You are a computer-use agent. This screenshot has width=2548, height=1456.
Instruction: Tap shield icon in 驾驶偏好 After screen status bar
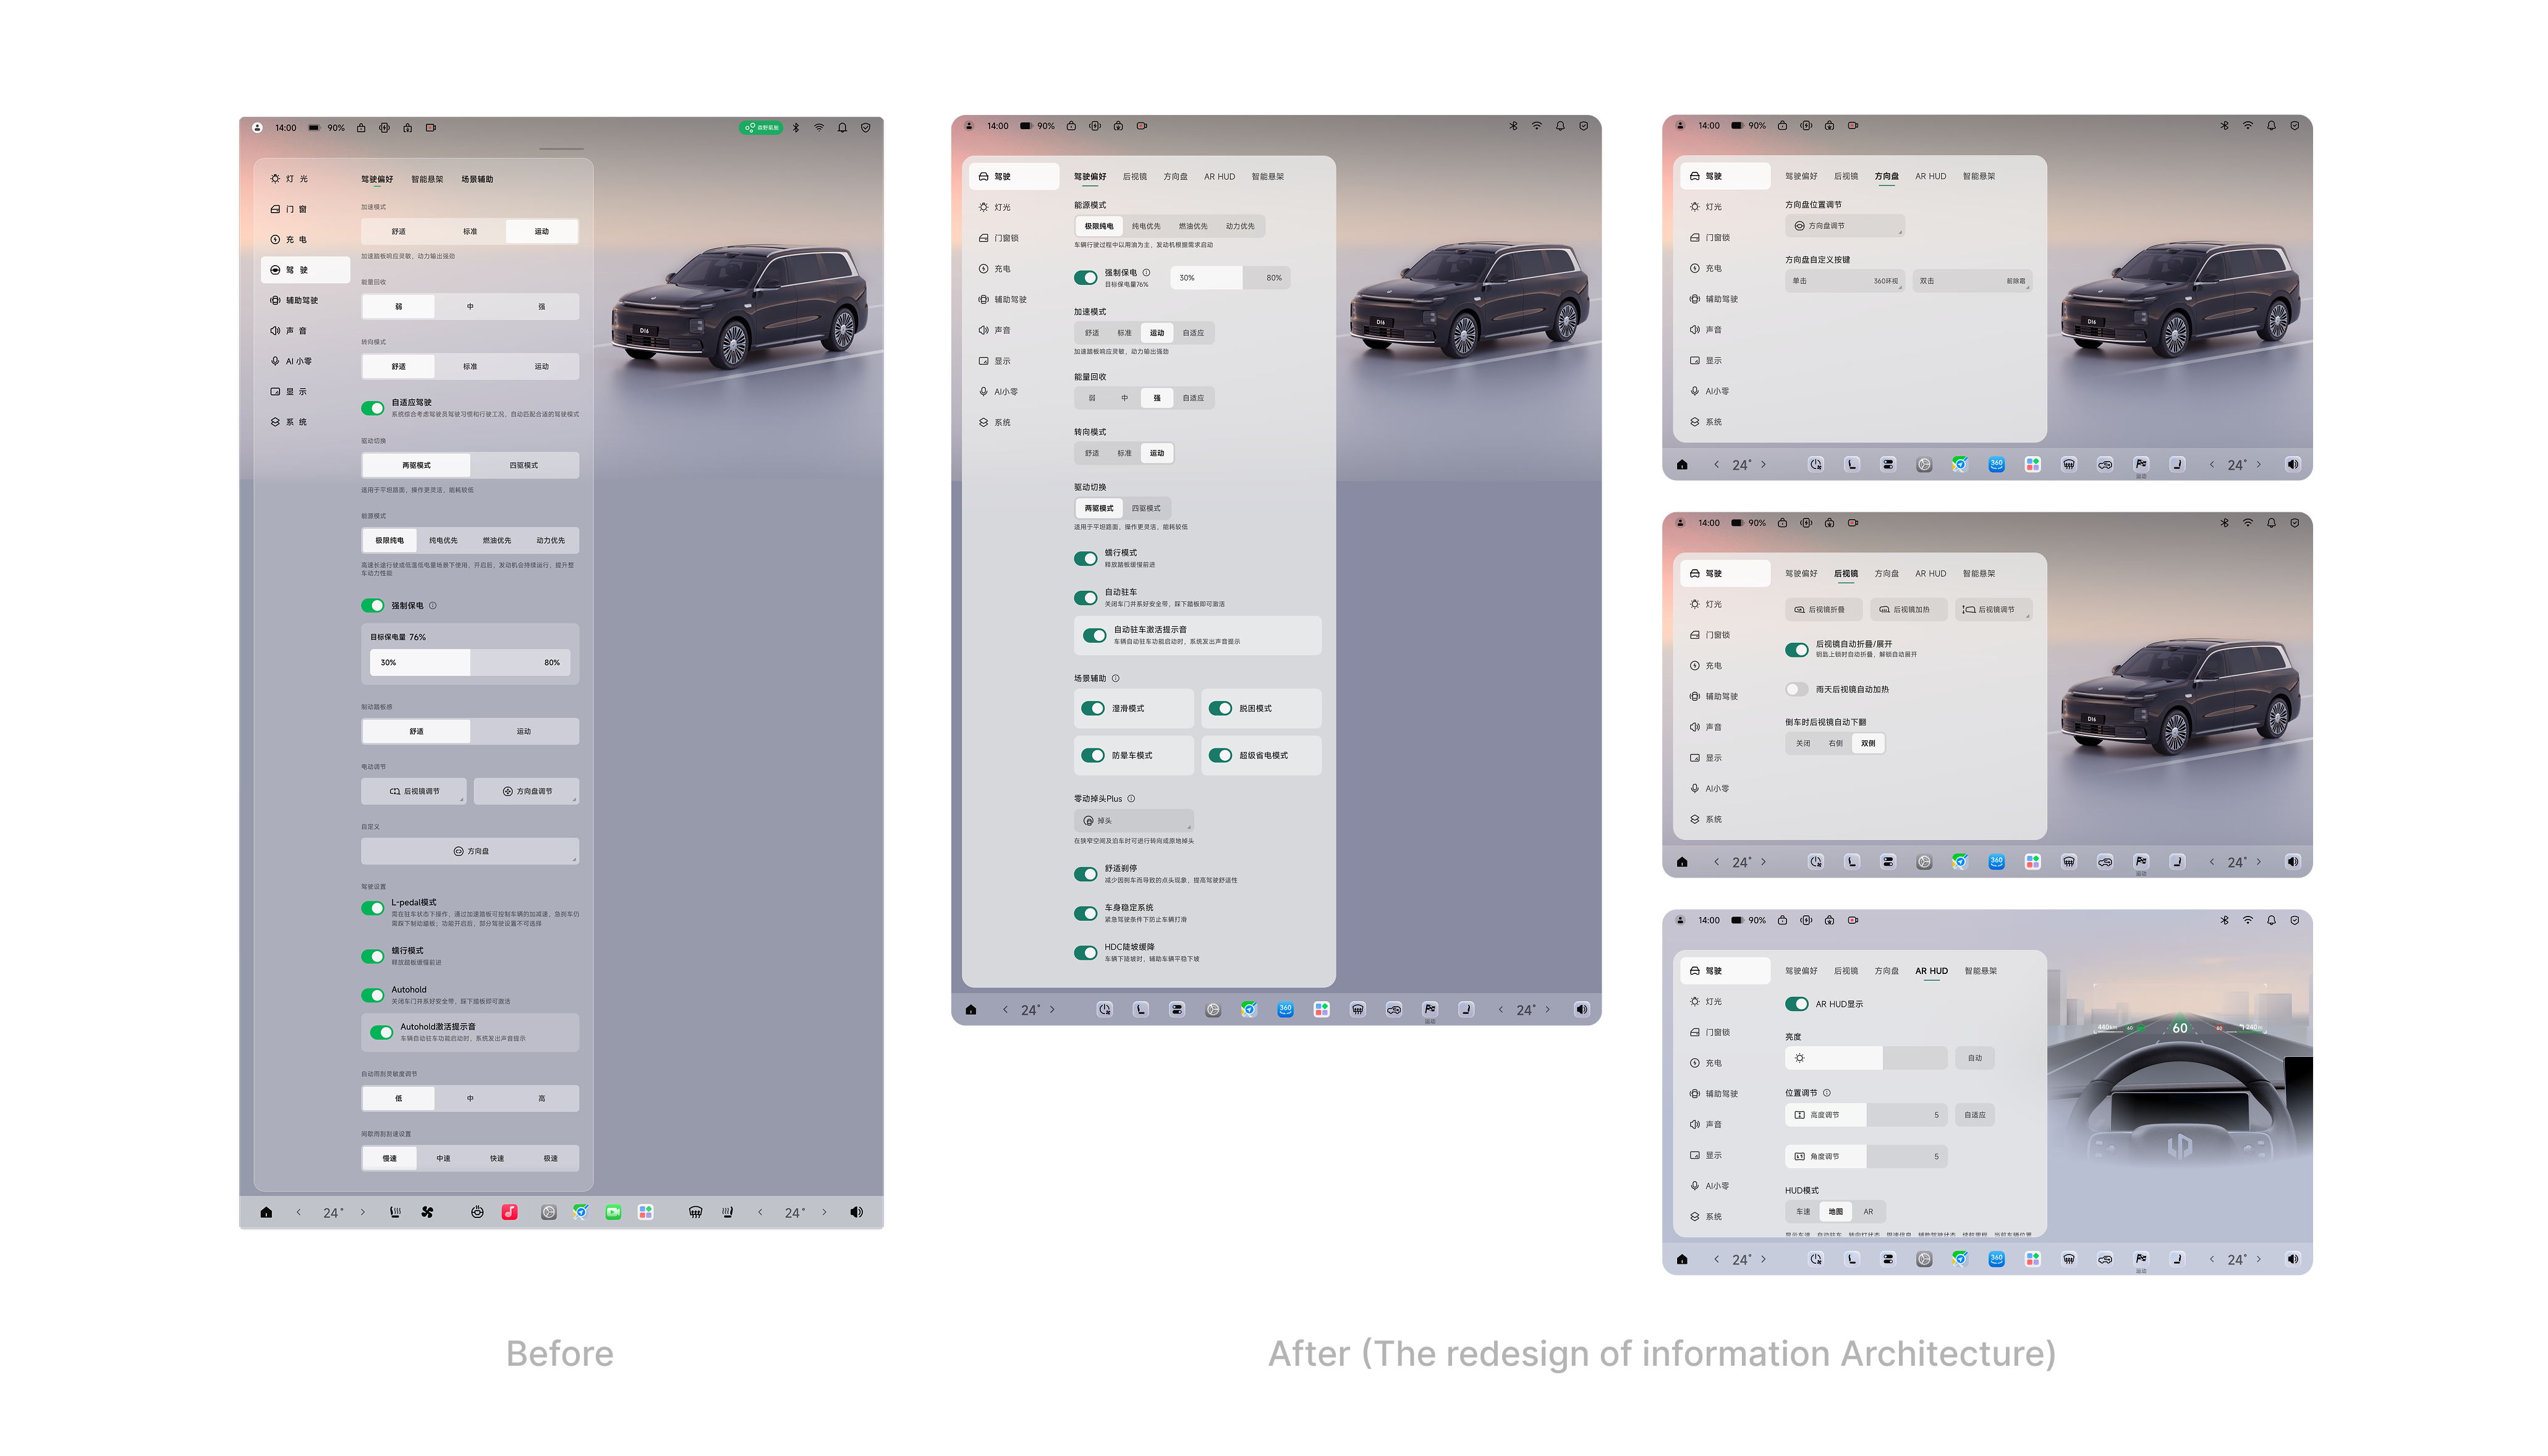(x=1583, y=126)
